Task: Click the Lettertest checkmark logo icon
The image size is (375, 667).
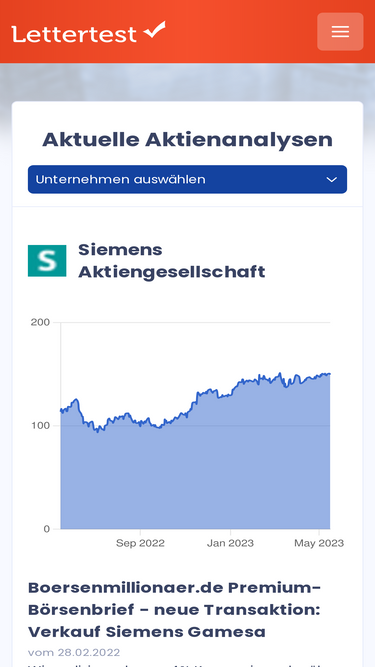Action: (x=154, y=30)
